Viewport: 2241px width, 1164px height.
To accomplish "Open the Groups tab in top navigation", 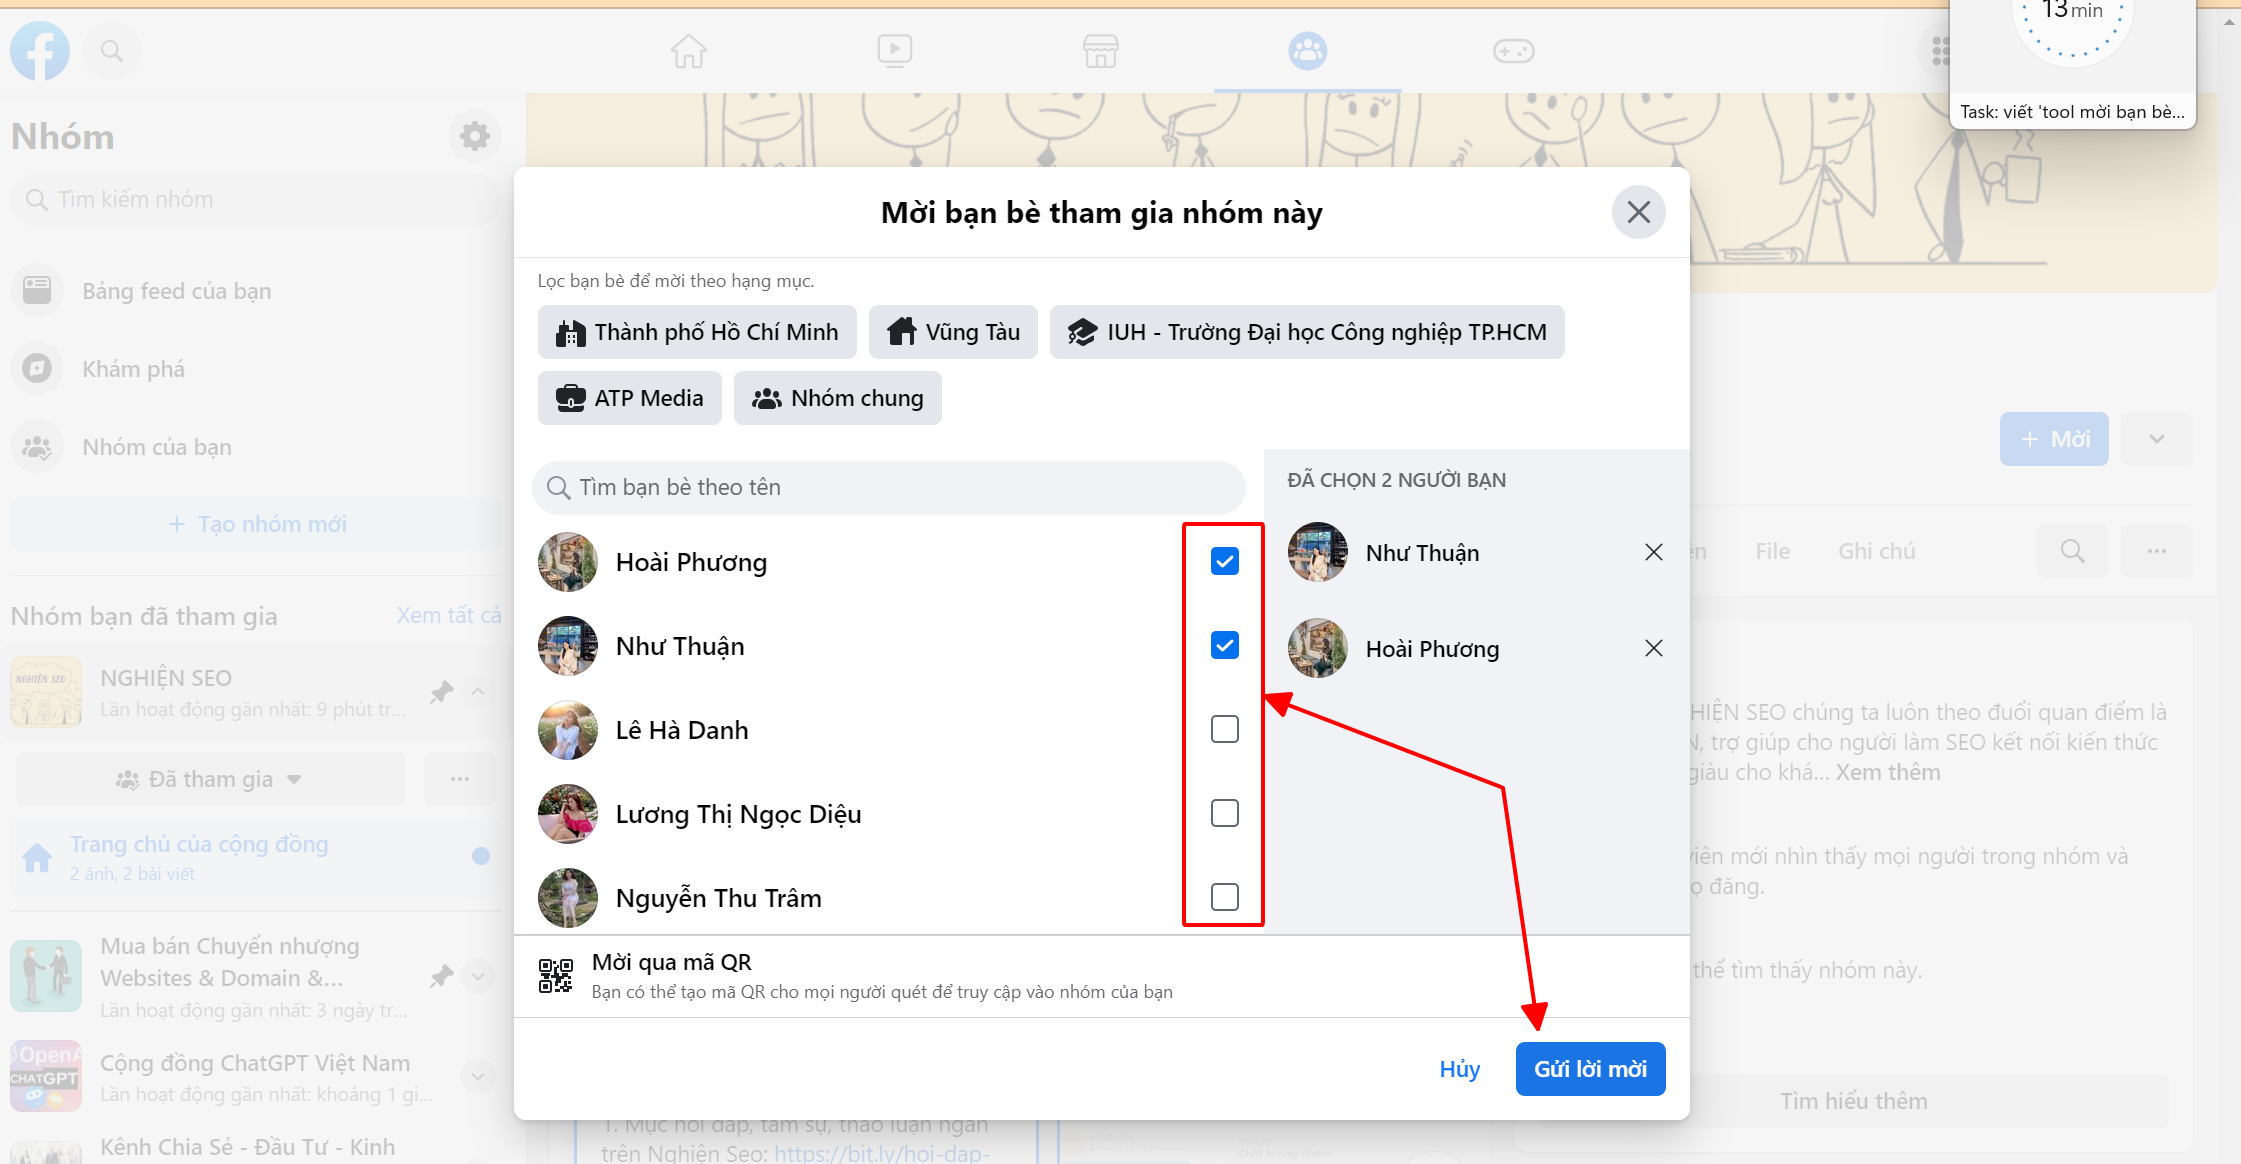I will coord(1307,50).
